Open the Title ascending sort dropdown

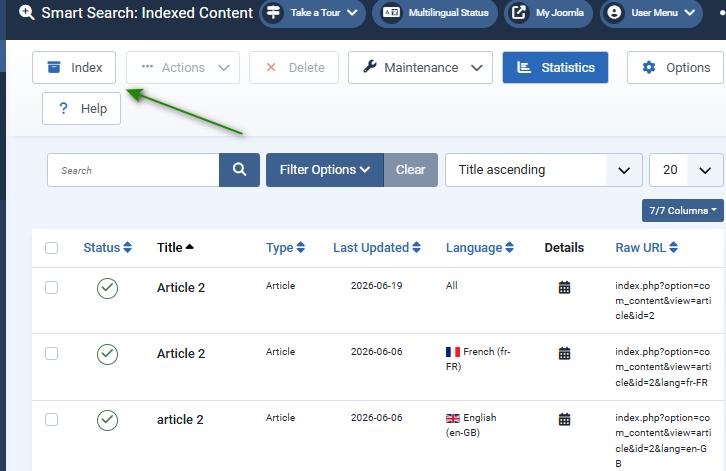544,170
